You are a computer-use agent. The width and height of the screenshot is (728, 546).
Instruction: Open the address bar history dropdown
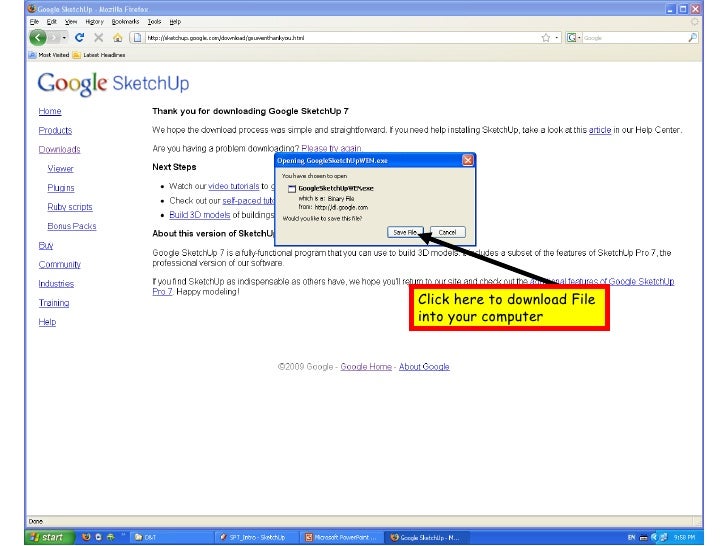click(x=557, y=38)
